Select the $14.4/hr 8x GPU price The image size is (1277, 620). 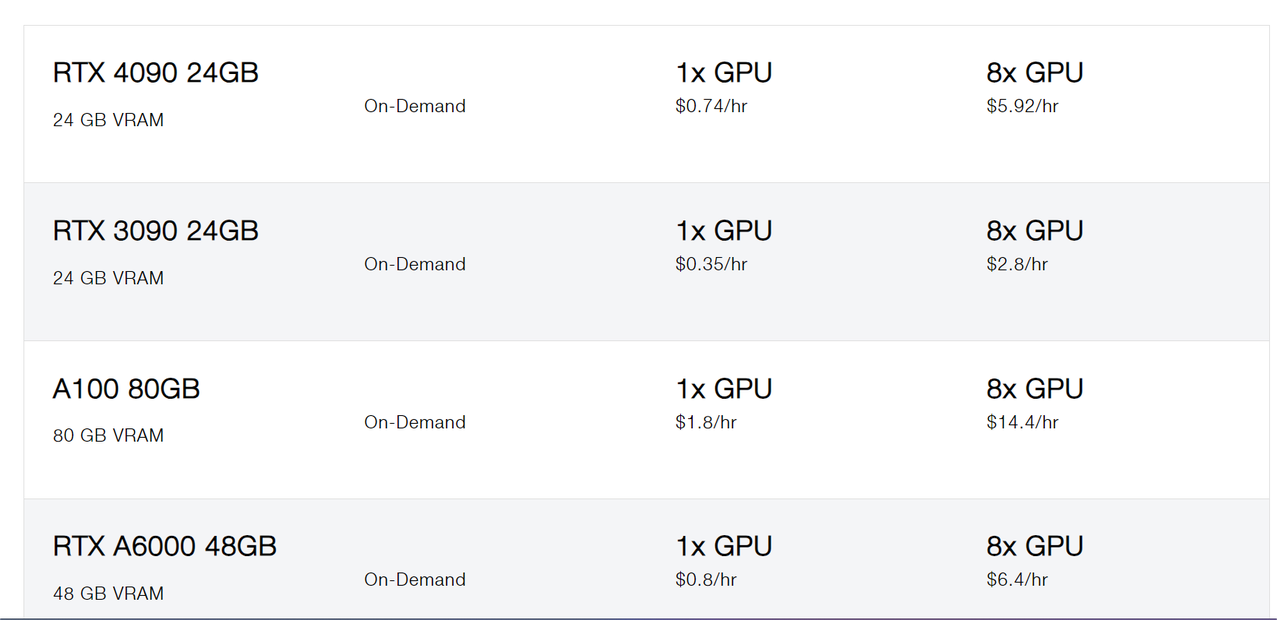pos(1022,422)
